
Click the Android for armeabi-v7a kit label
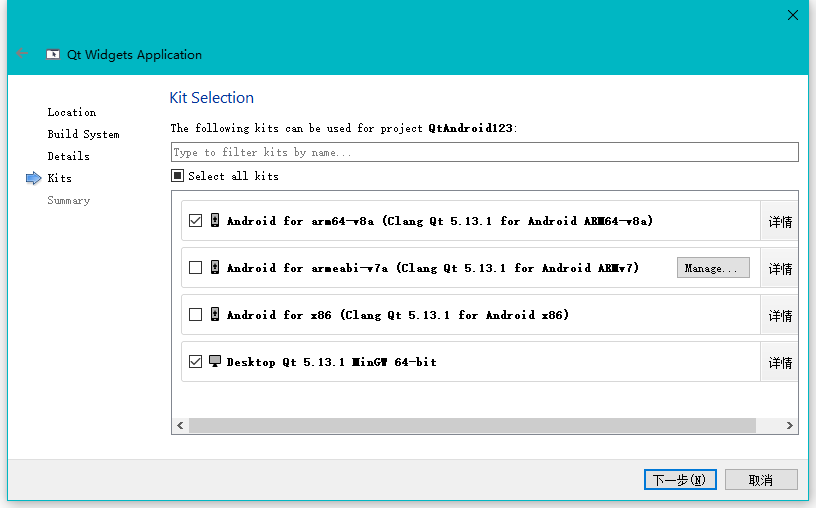click(x=432, y=268)
